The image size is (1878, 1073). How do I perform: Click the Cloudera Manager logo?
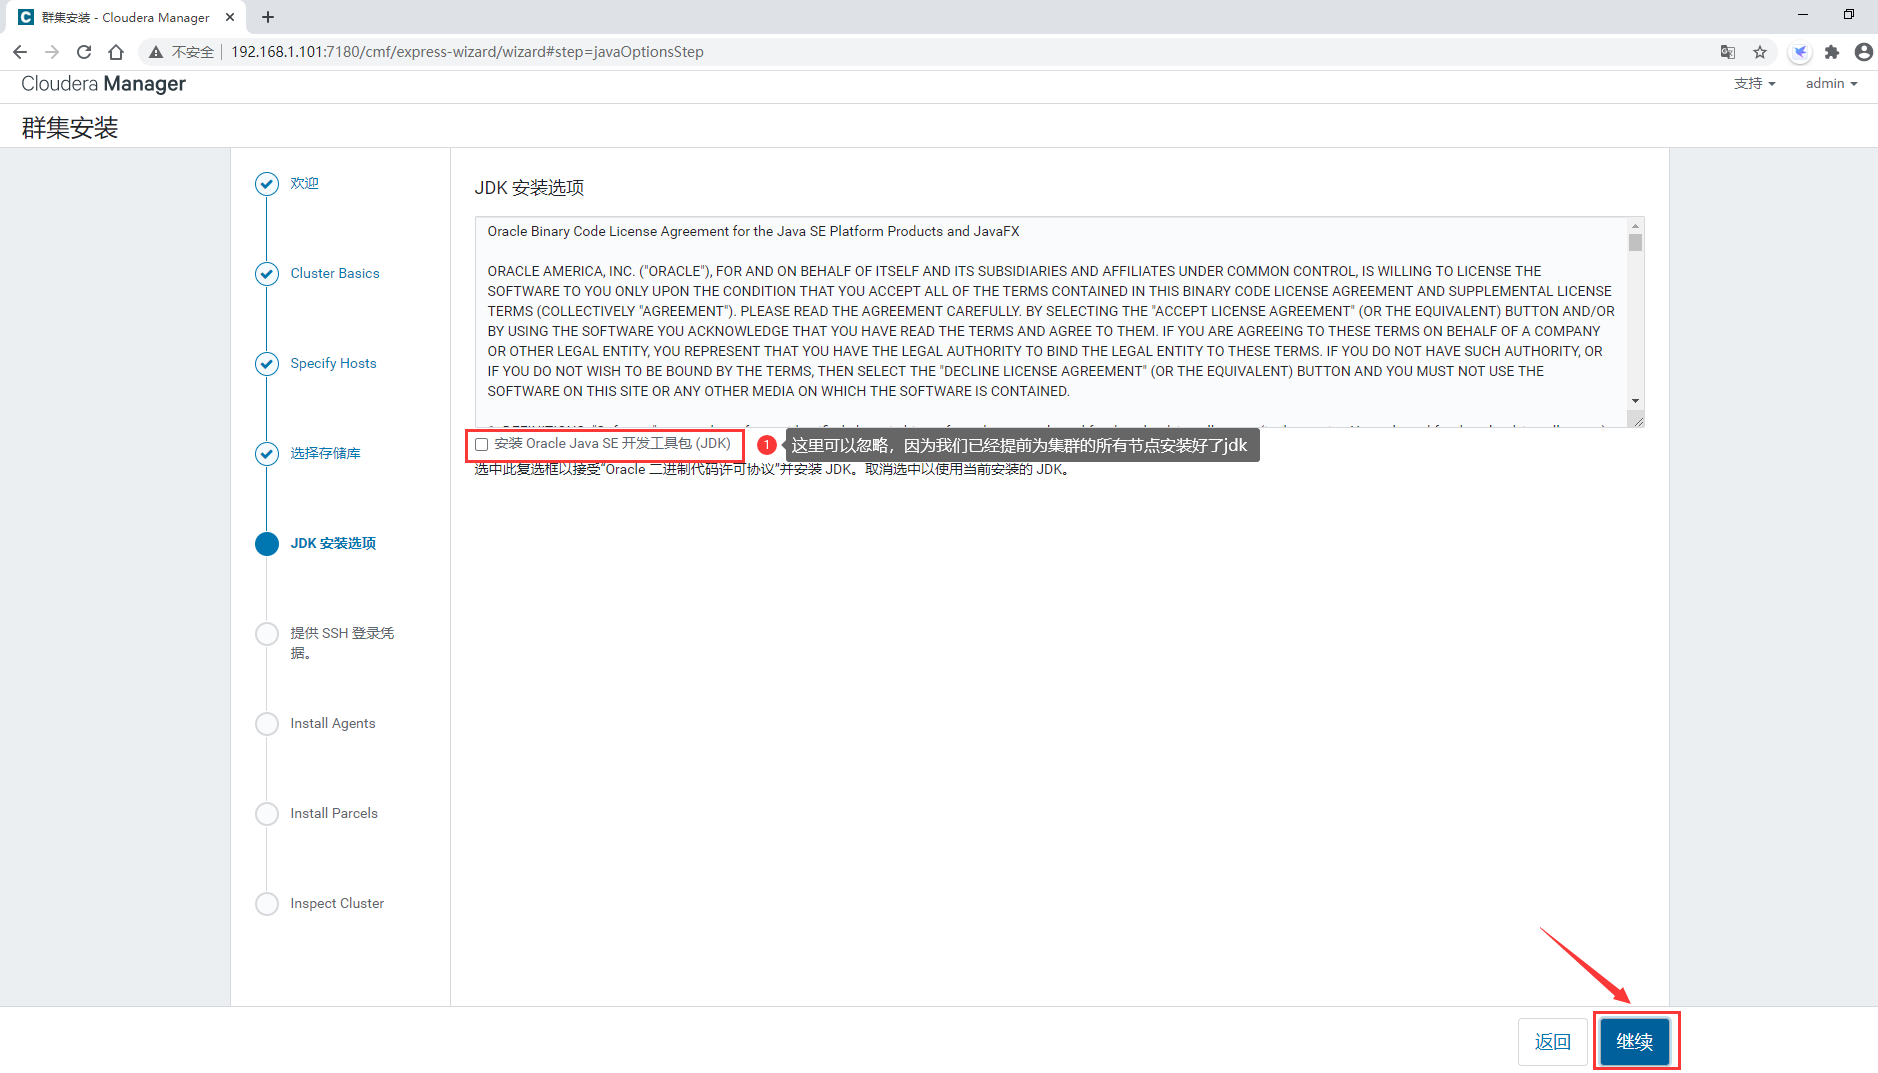[x=103, y=84]
